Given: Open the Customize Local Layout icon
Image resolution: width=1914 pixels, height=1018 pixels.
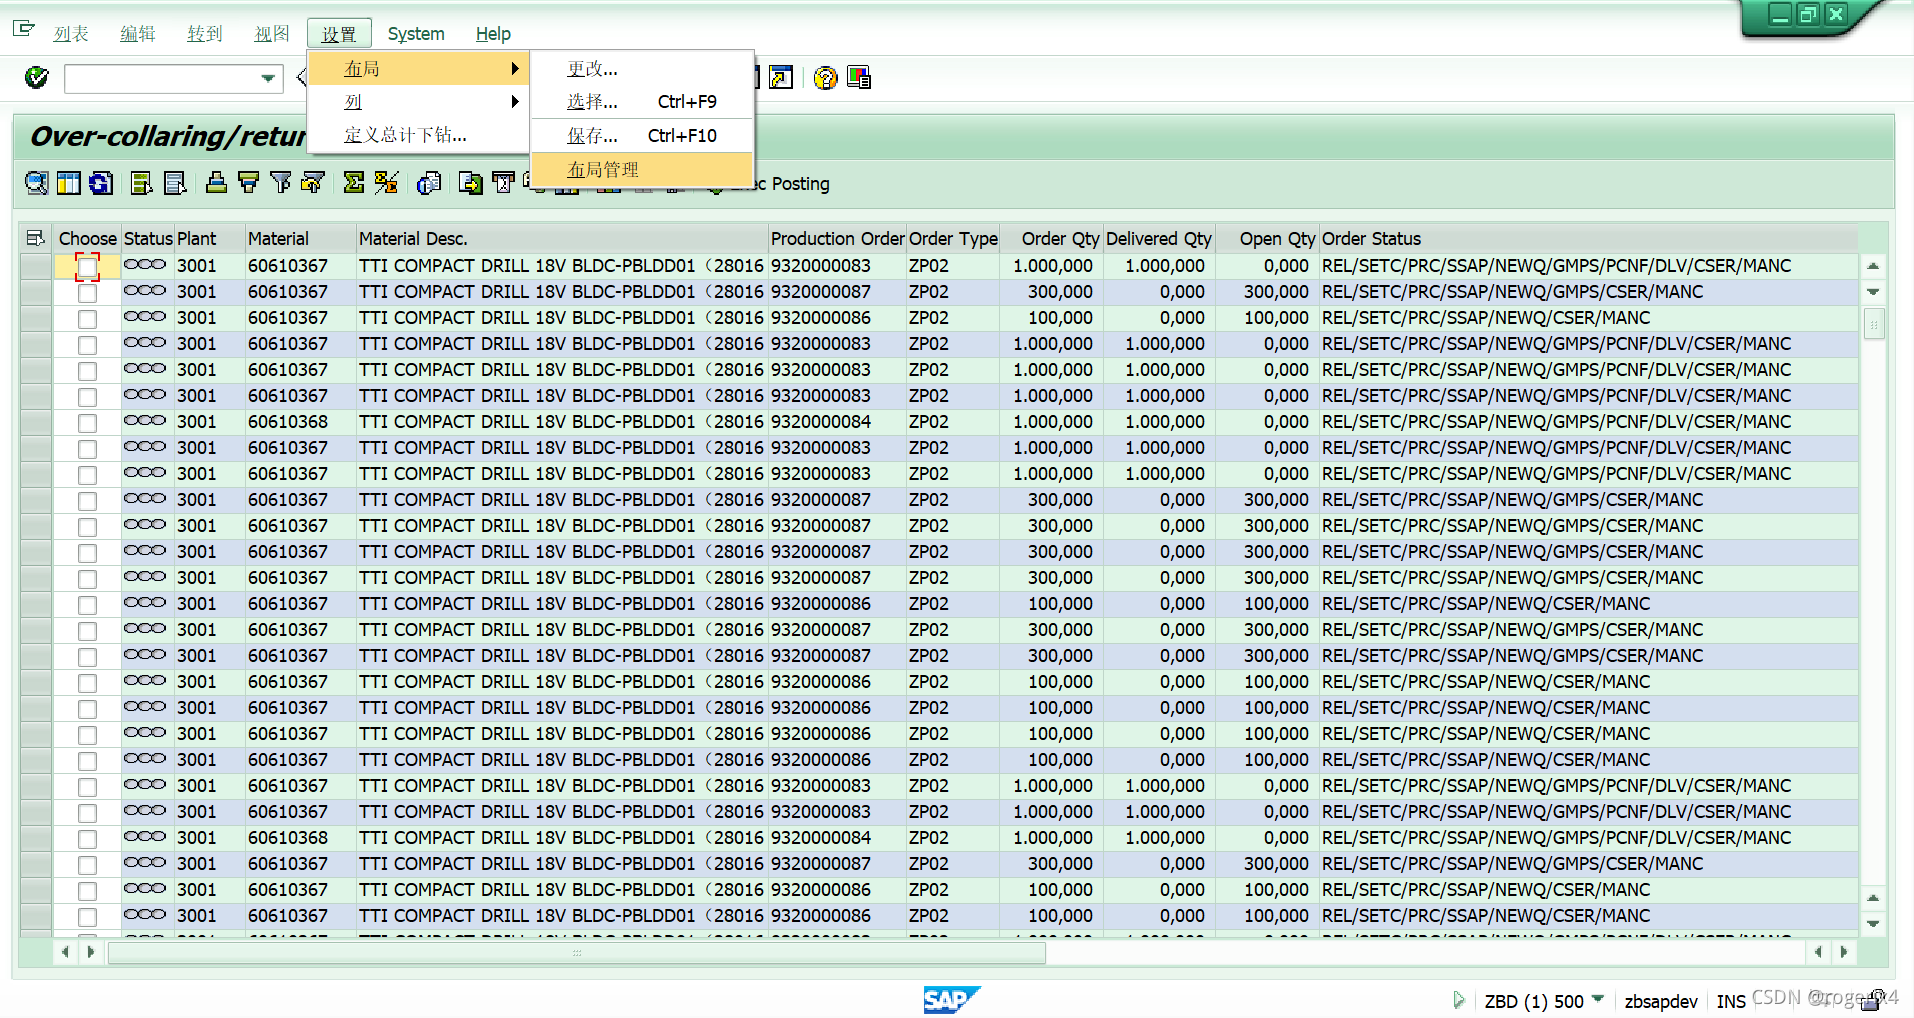Looking at the screenshot, I should 859,77.
